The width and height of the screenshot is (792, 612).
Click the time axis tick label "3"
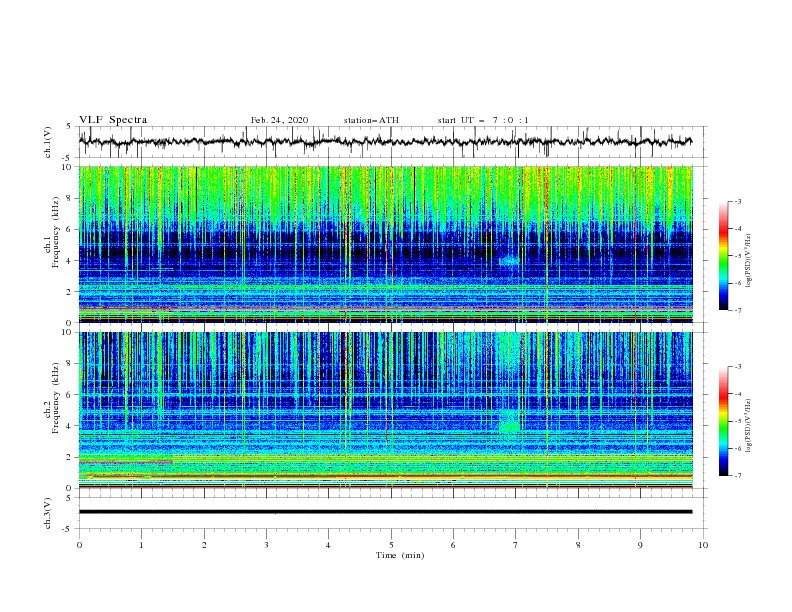pyautogui.click(x=266, y=545)
